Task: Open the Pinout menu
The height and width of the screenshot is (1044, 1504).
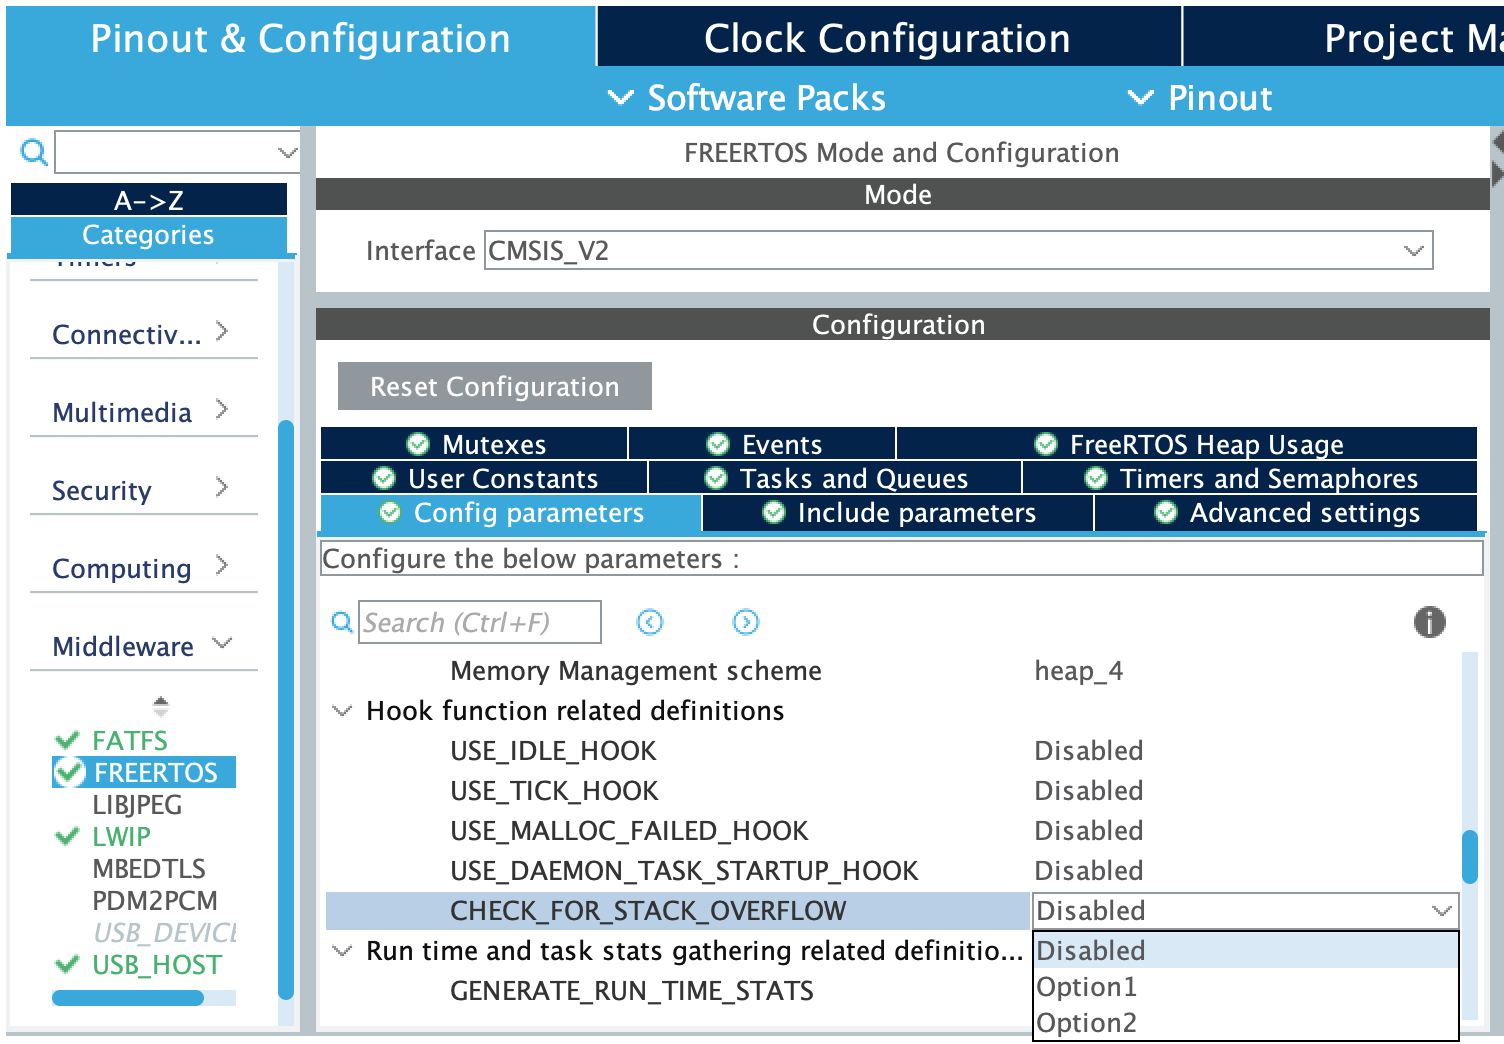Action: click(x=1200, y=98)
